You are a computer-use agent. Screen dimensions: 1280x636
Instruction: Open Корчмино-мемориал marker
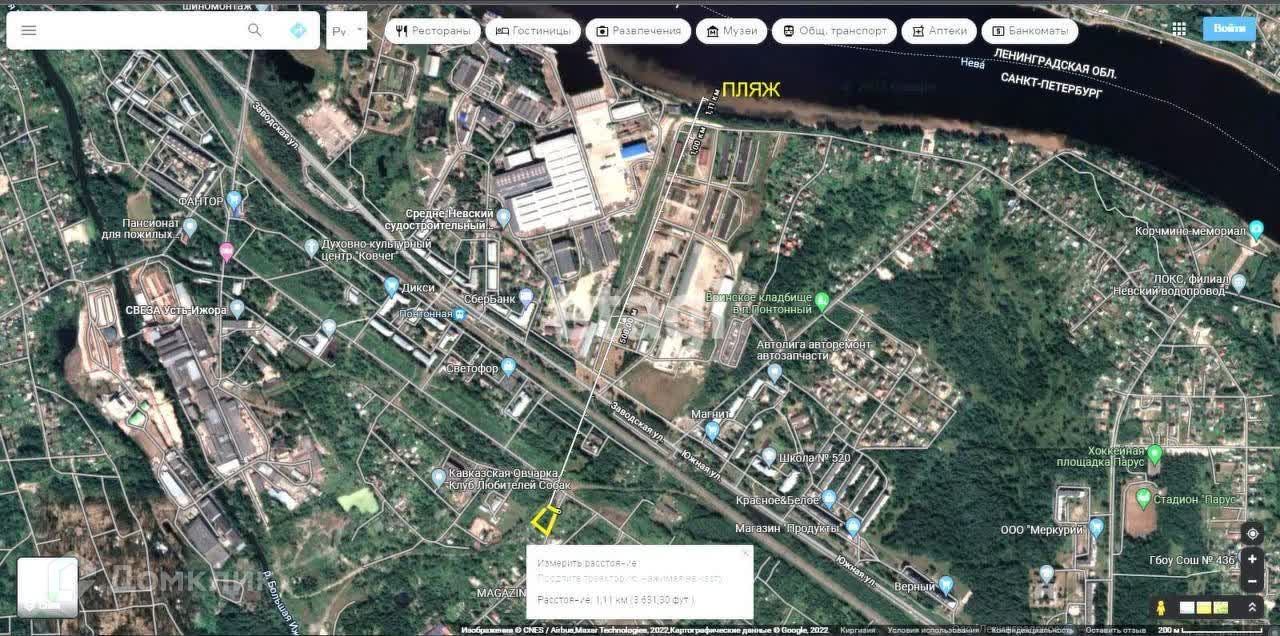(x=1257, y=231)
